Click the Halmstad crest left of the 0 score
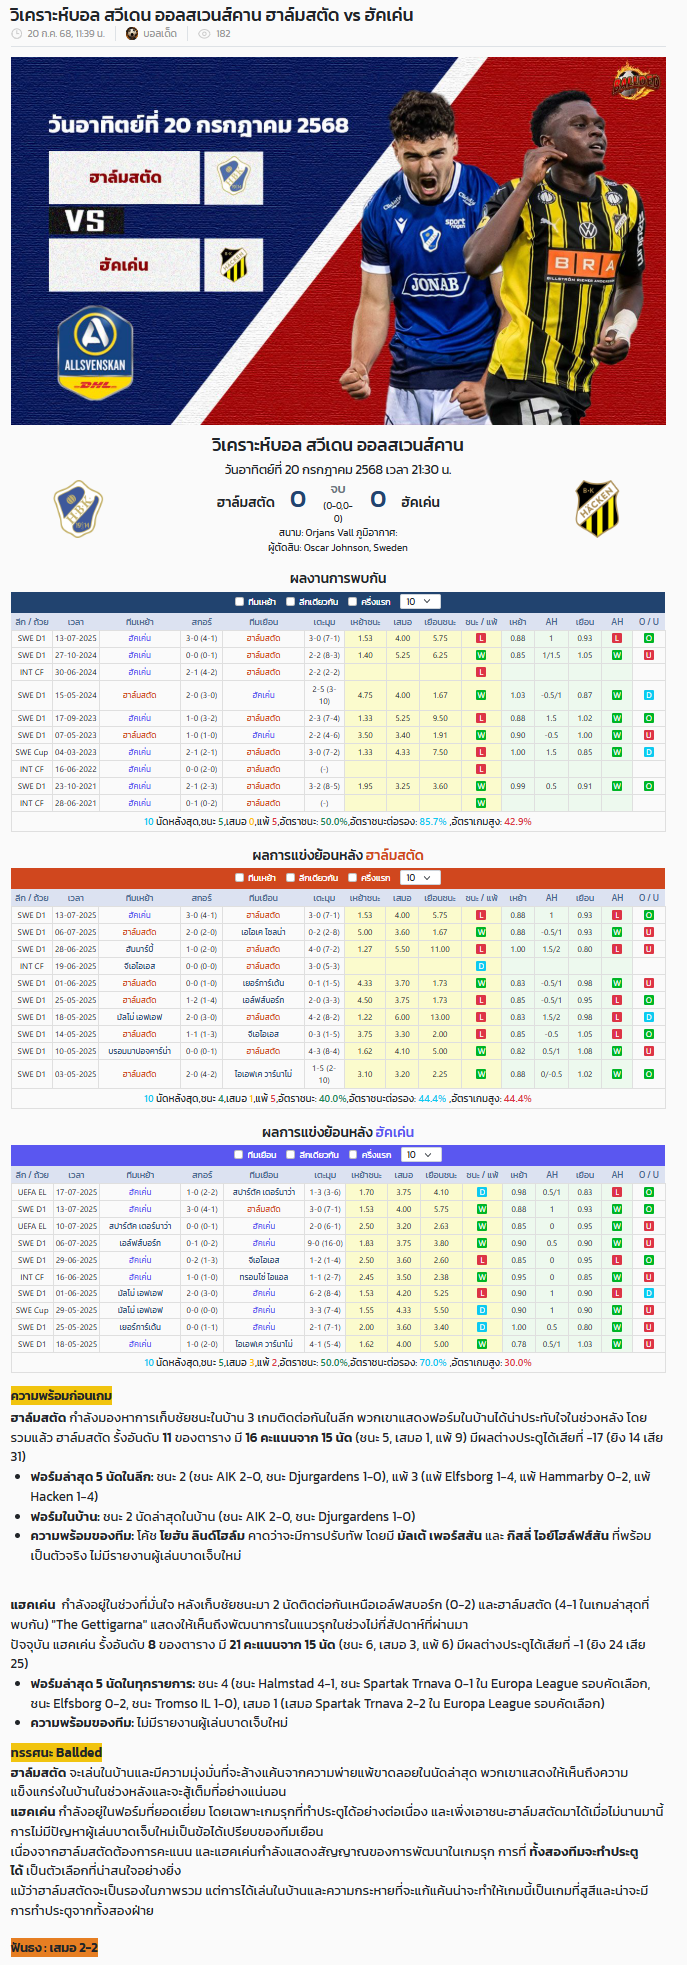This screenshot has width=687, height=1965. click(78, 508)
